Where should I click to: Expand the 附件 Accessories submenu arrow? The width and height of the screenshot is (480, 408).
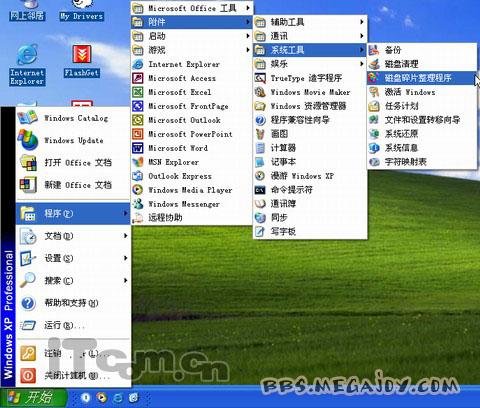[x=248, y=22]
